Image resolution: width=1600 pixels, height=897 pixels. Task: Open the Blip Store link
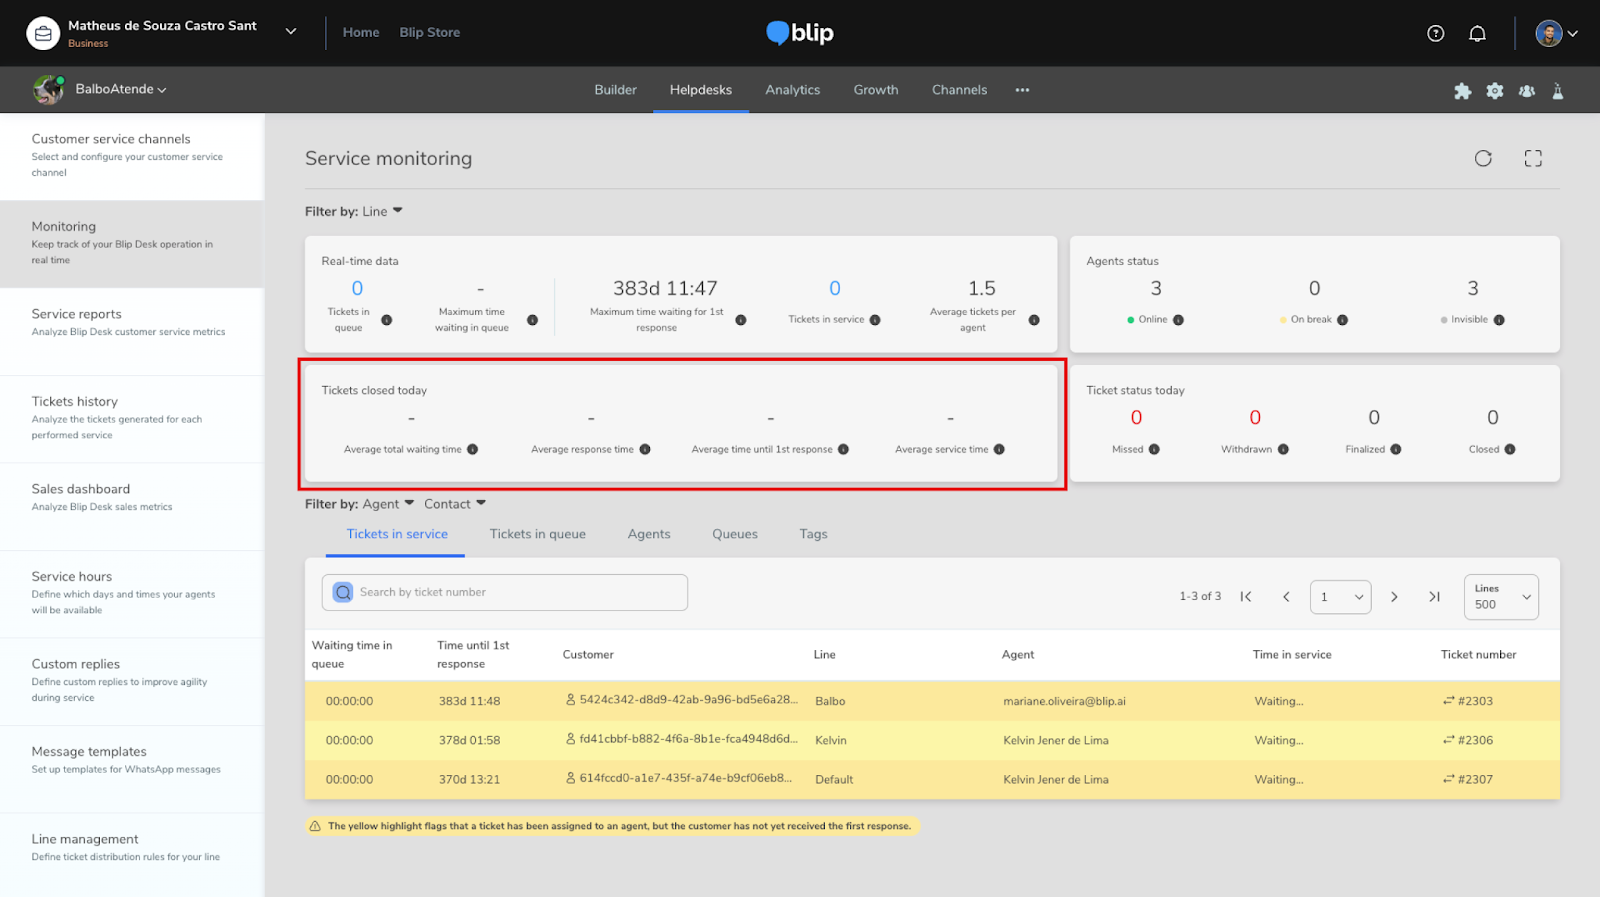click(x=430, y=32)
